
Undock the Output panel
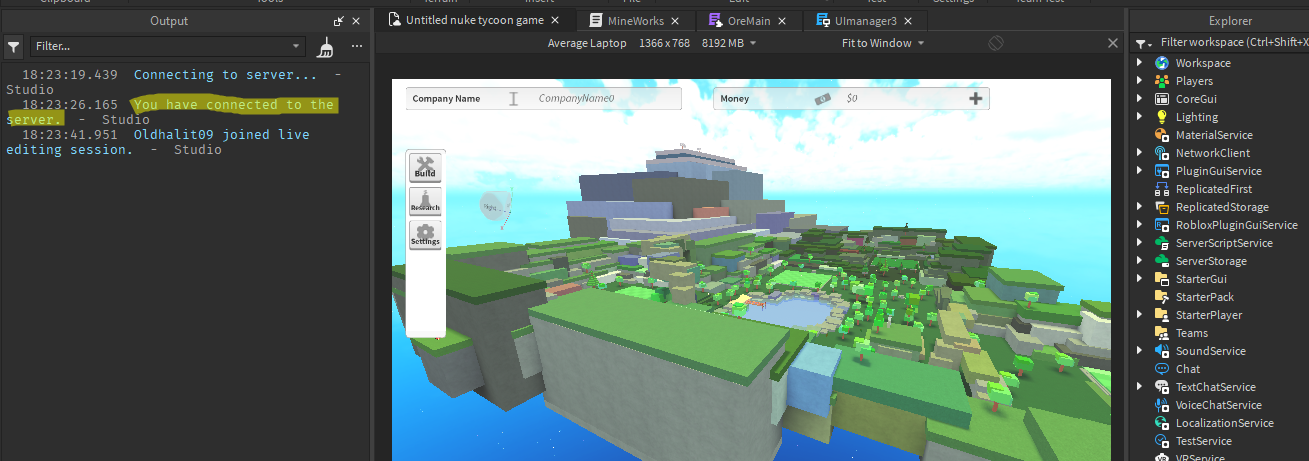[x=338, y=21]
